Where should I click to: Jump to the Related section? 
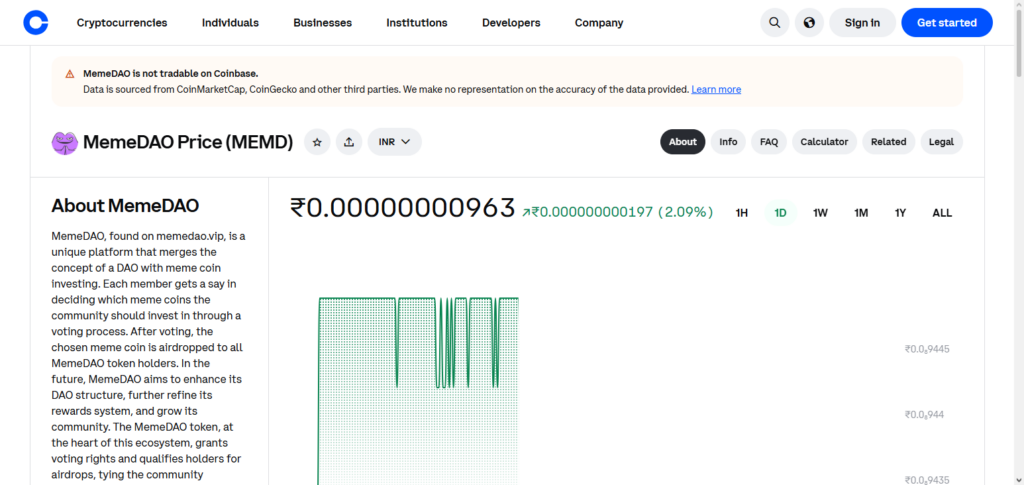(889, 142)
